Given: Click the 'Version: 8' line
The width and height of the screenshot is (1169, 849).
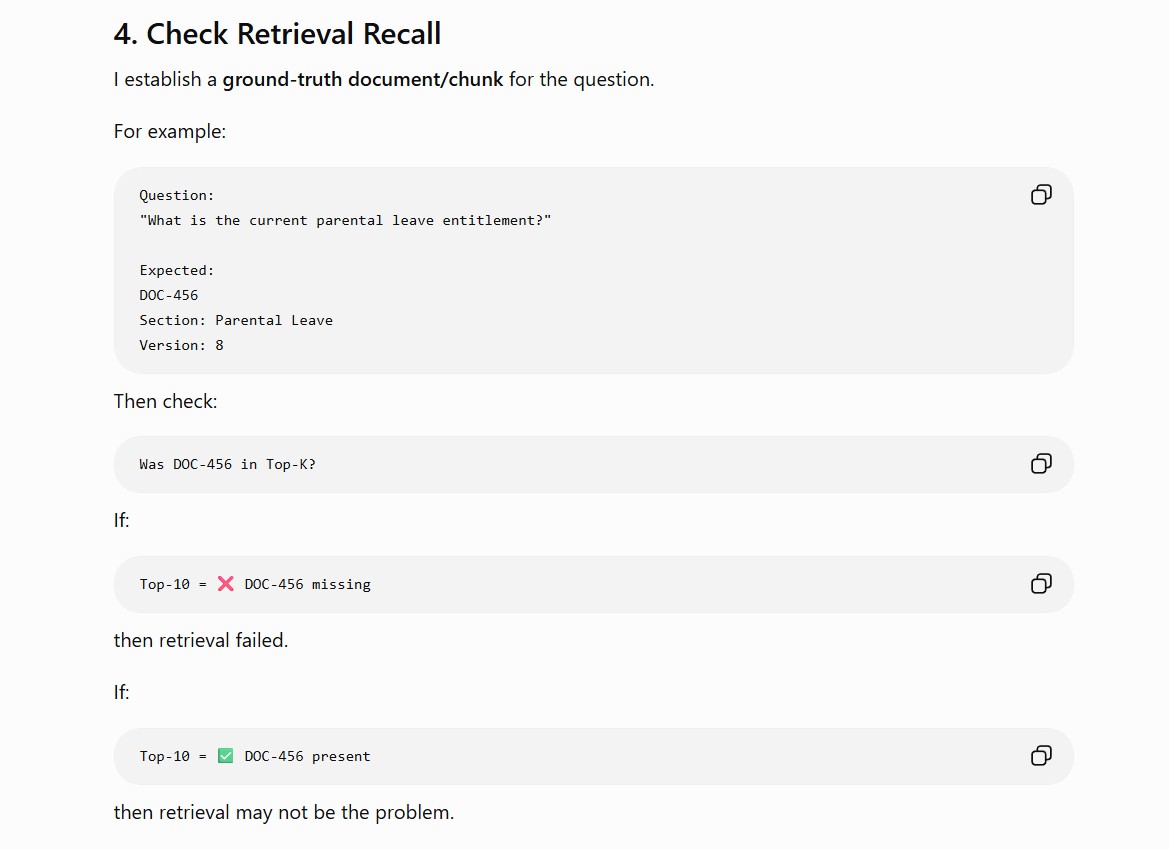Looking at the screenshot, I should (x=181, y=346).
